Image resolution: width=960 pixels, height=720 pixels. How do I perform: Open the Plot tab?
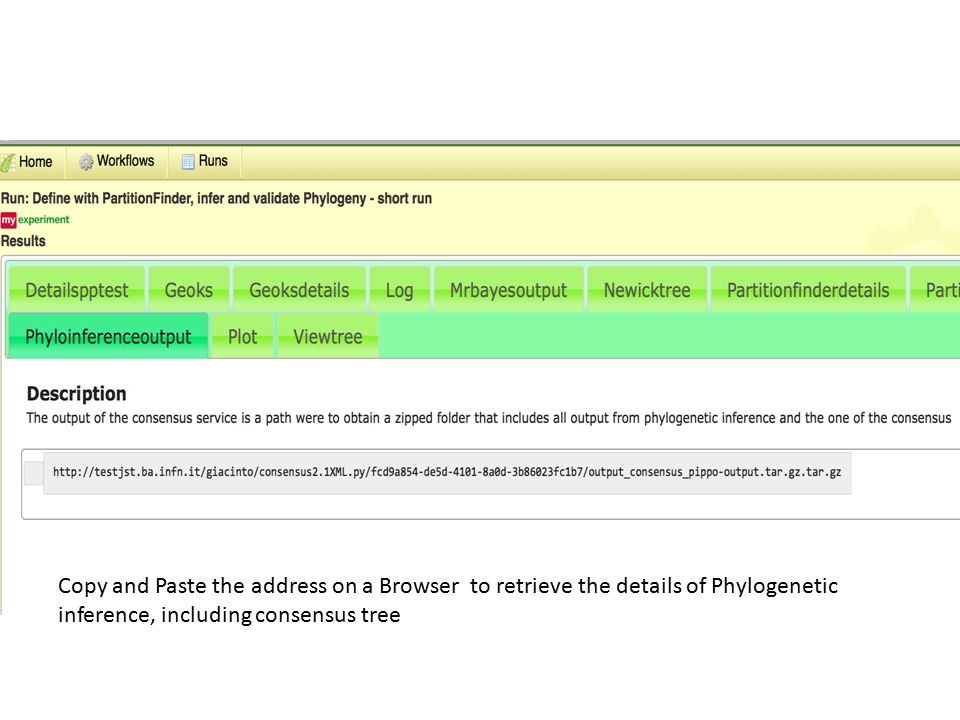(242, 336)
